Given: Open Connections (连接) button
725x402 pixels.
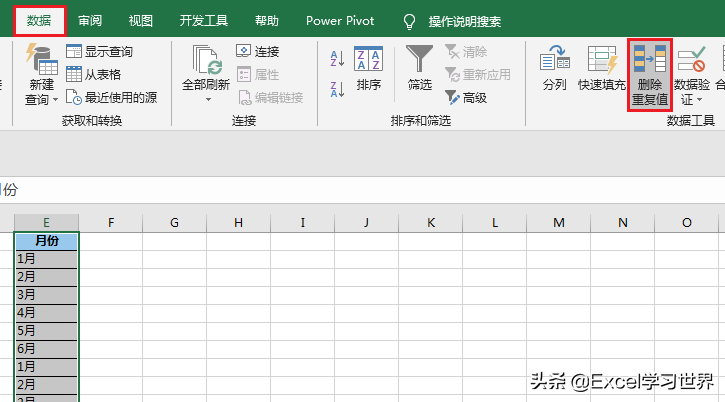Looking at the screenshot, I should 258,51.
